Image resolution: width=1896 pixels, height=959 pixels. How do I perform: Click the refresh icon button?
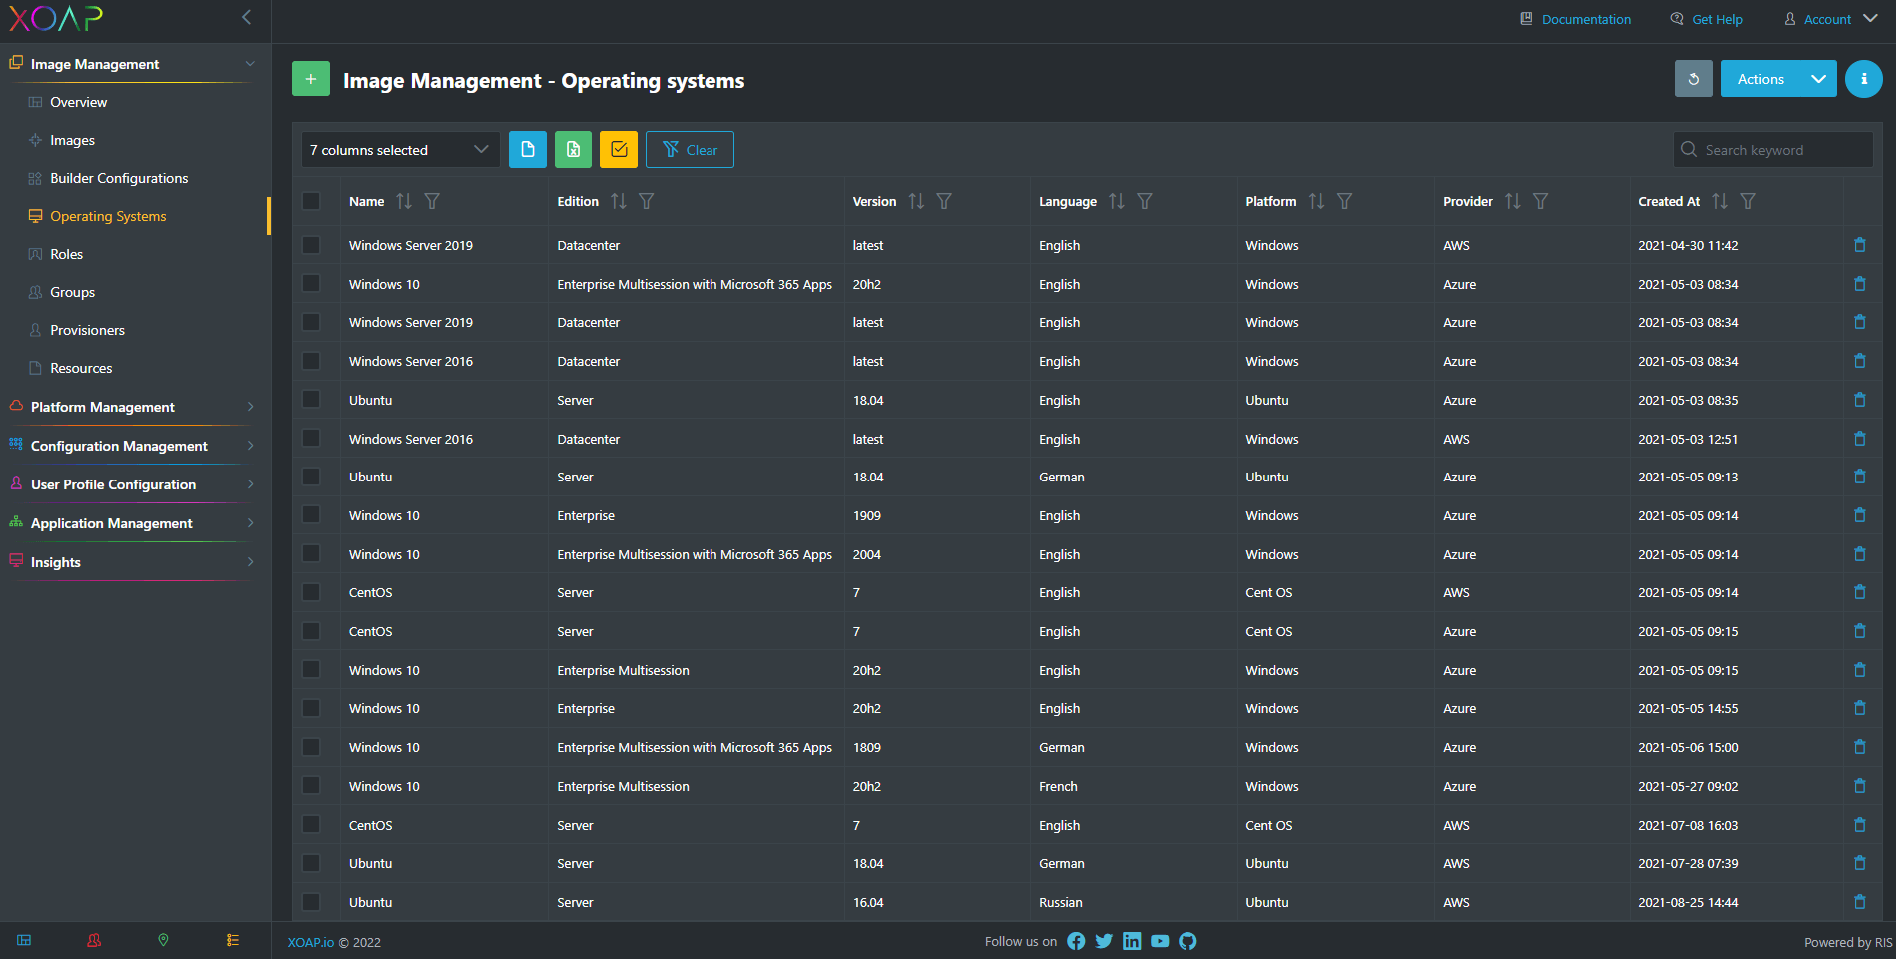tap(1693, 79)
